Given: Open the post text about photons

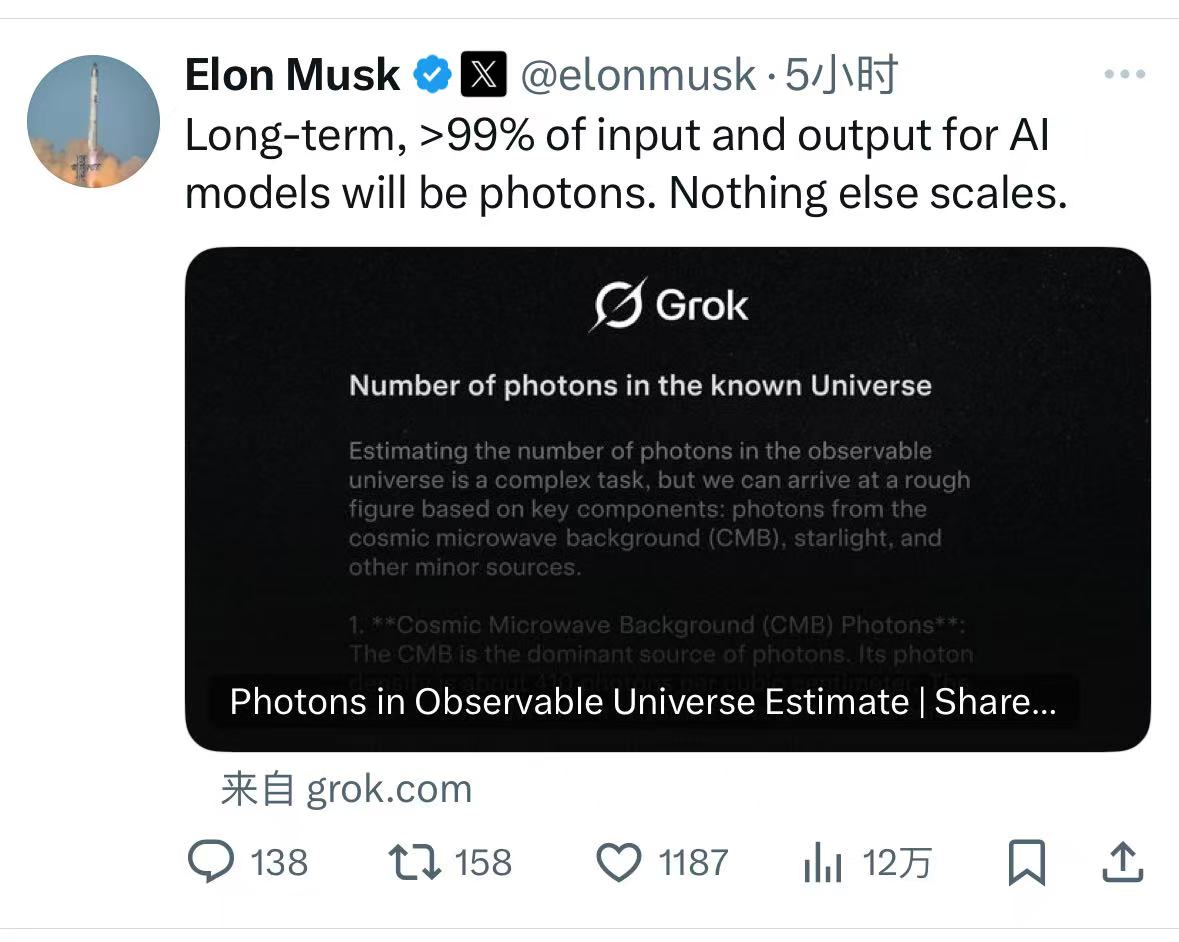Looking at the screenshot, I should point(625,164).
